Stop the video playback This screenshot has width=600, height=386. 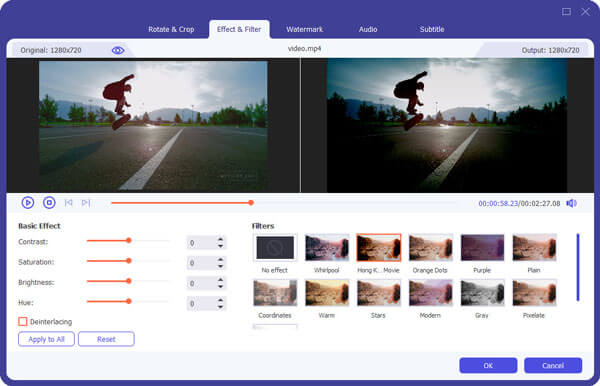click(x=49, y=202)
